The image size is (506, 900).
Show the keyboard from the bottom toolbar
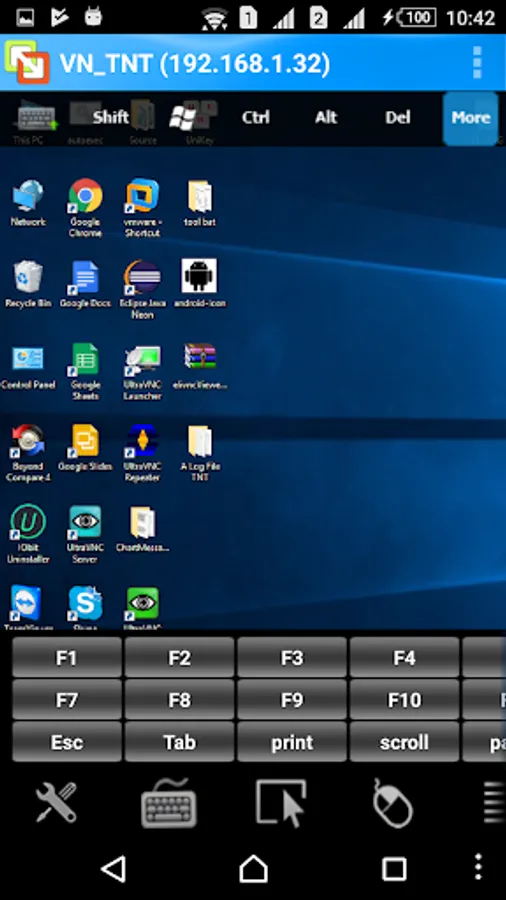[x=169, y=802]
